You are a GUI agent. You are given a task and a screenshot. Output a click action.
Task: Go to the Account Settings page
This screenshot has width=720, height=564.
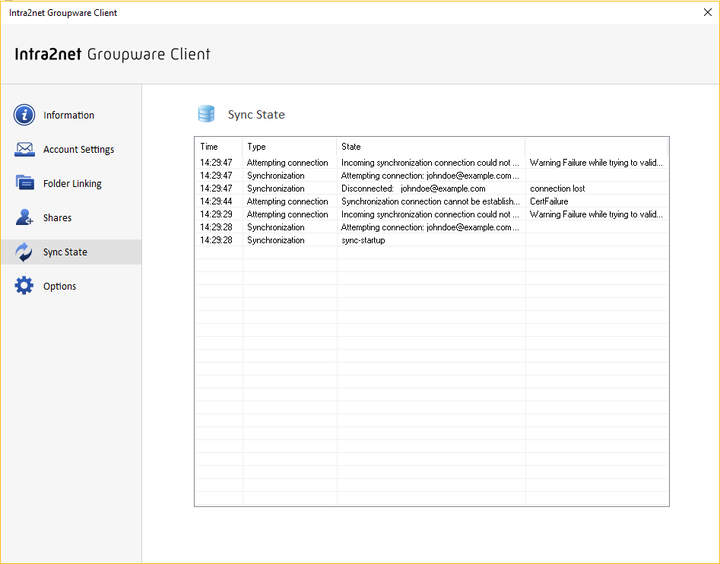tap(71, 149)
